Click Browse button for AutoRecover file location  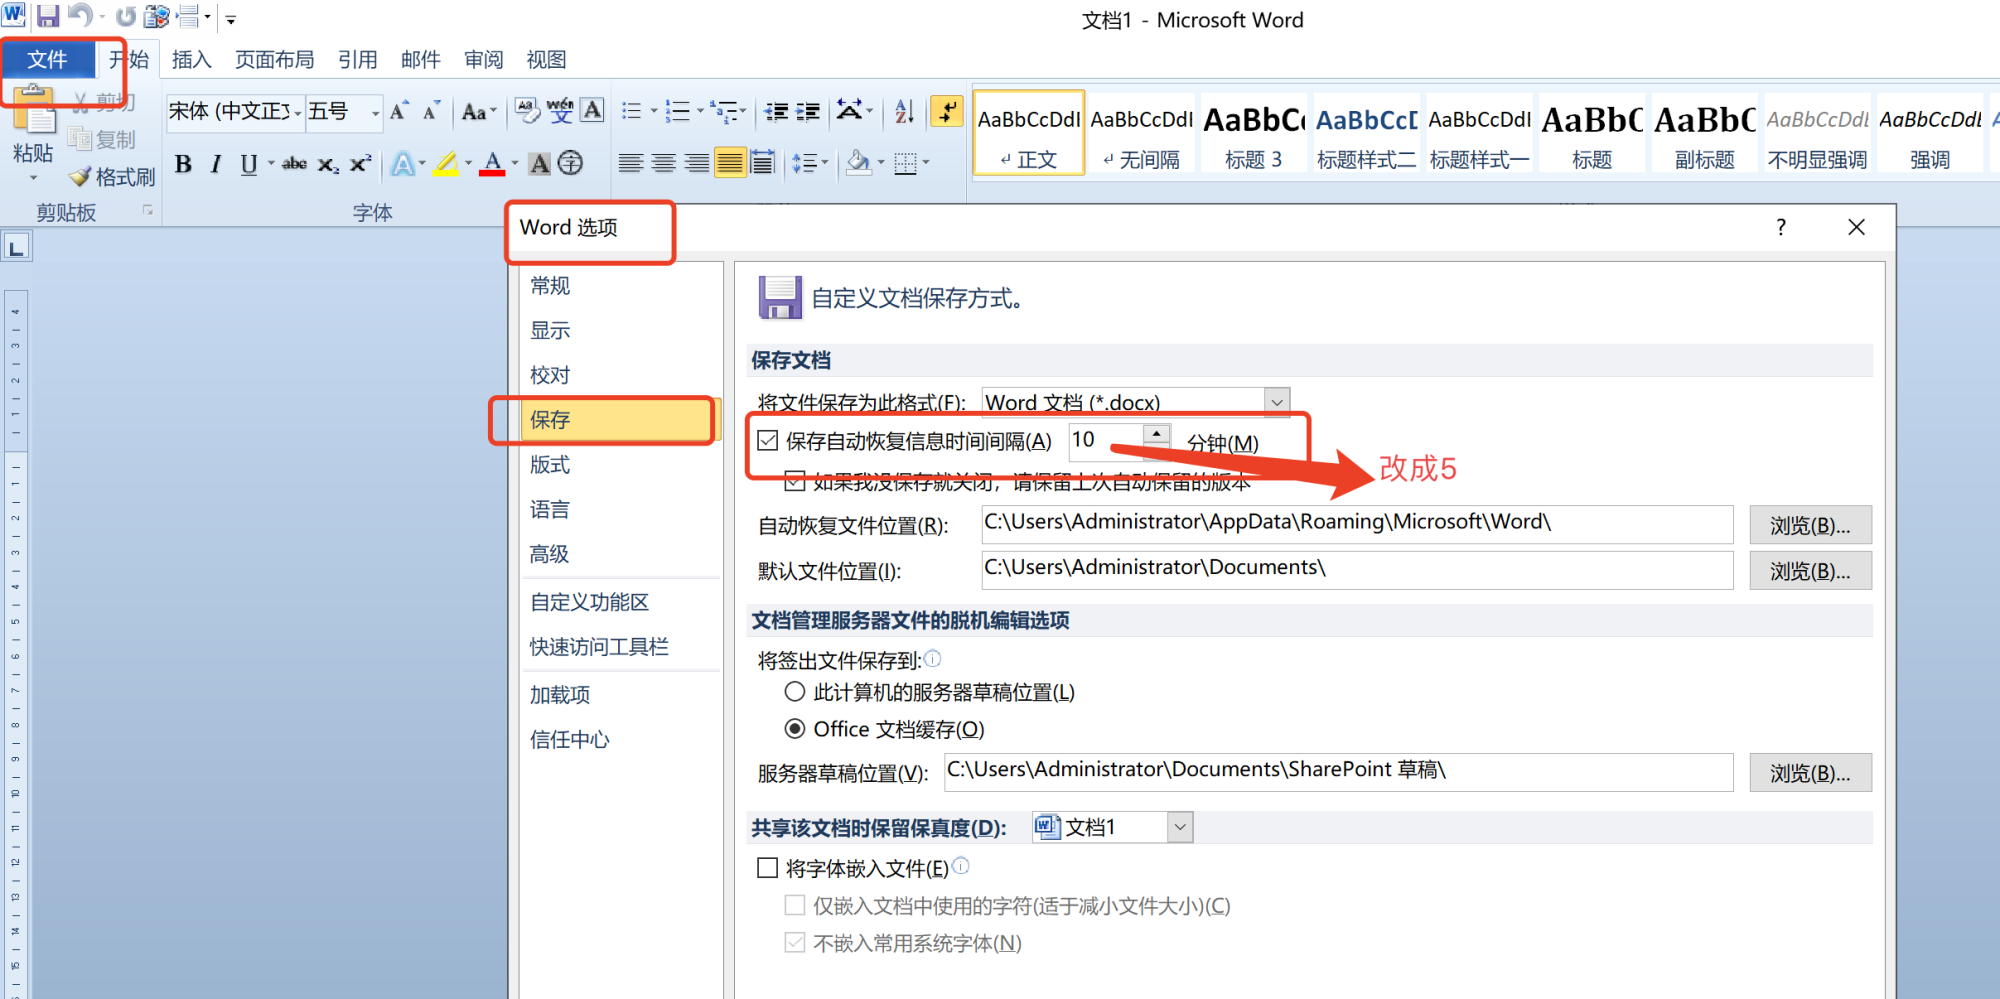[x=1810, y=525]
